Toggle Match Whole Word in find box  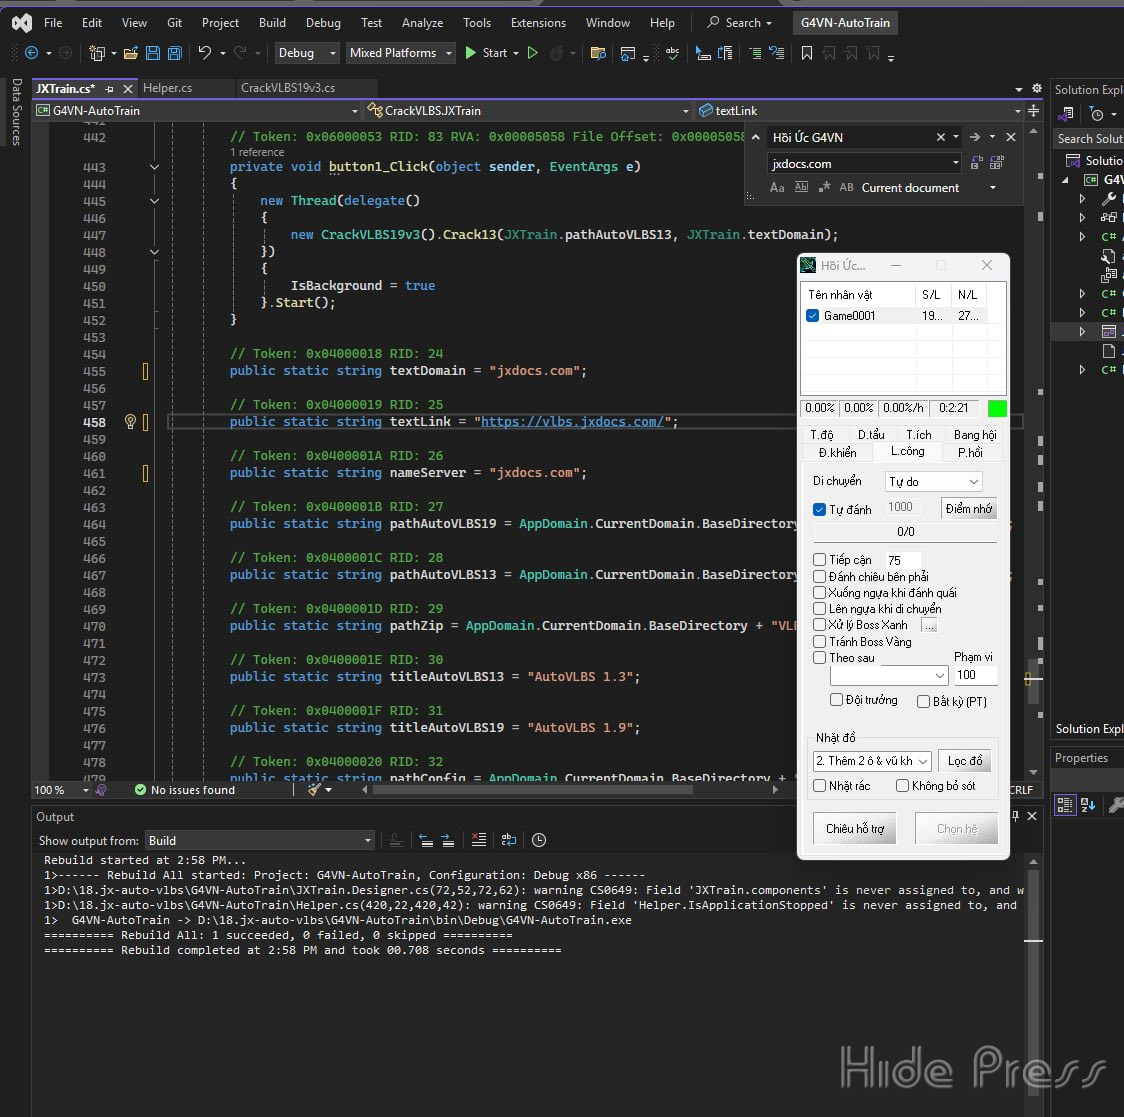click(x=801, y=187)
